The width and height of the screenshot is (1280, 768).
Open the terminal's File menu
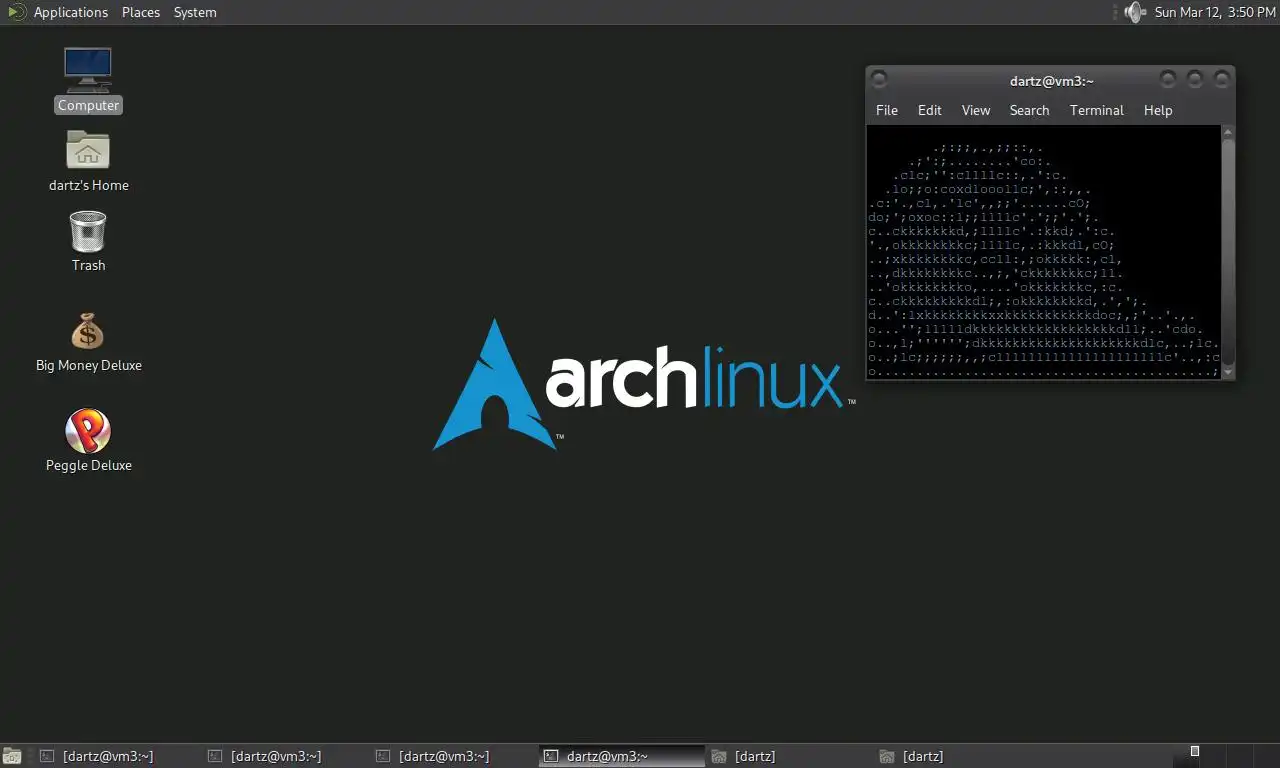click(887, 110)
